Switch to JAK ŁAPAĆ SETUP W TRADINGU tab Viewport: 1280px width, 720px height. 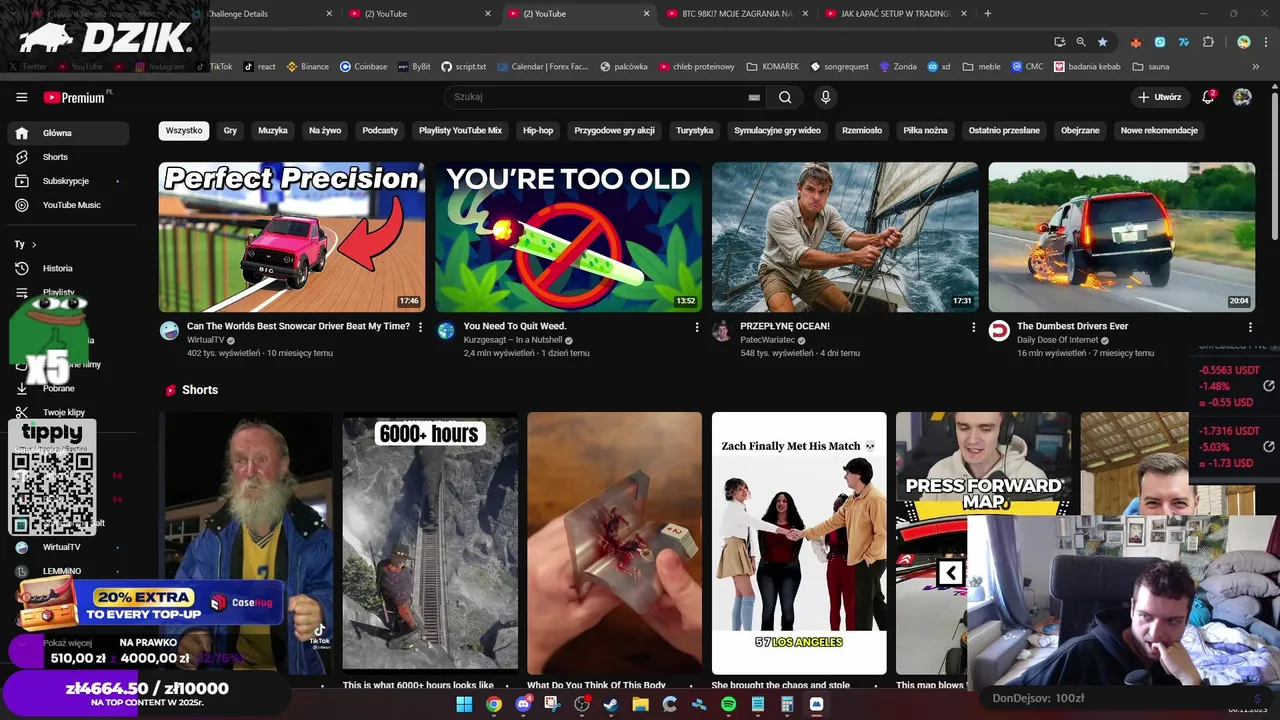point(895,14)
